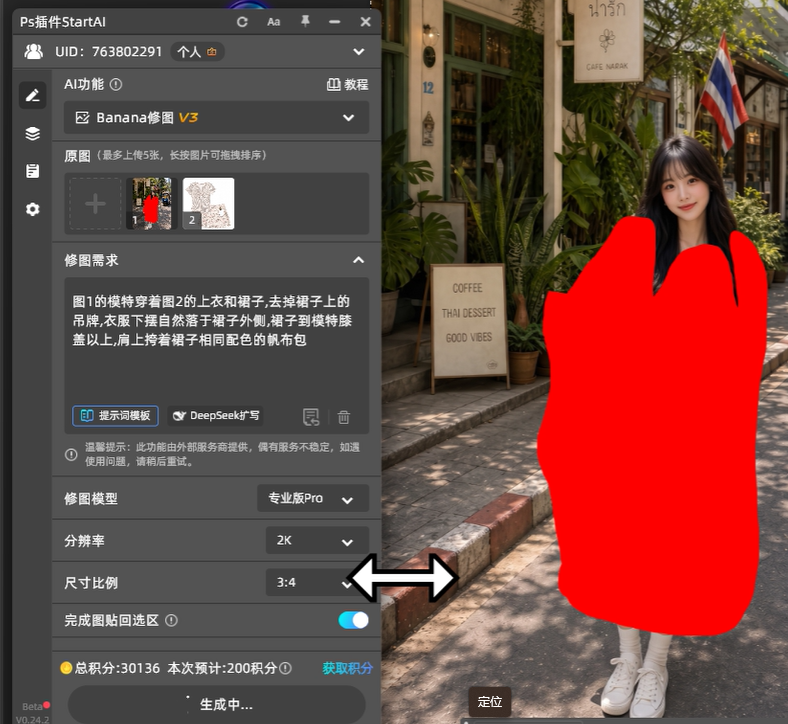Click the refresh icon in StartAI title bar
The image size is (788, 724).
pos(242,22)
